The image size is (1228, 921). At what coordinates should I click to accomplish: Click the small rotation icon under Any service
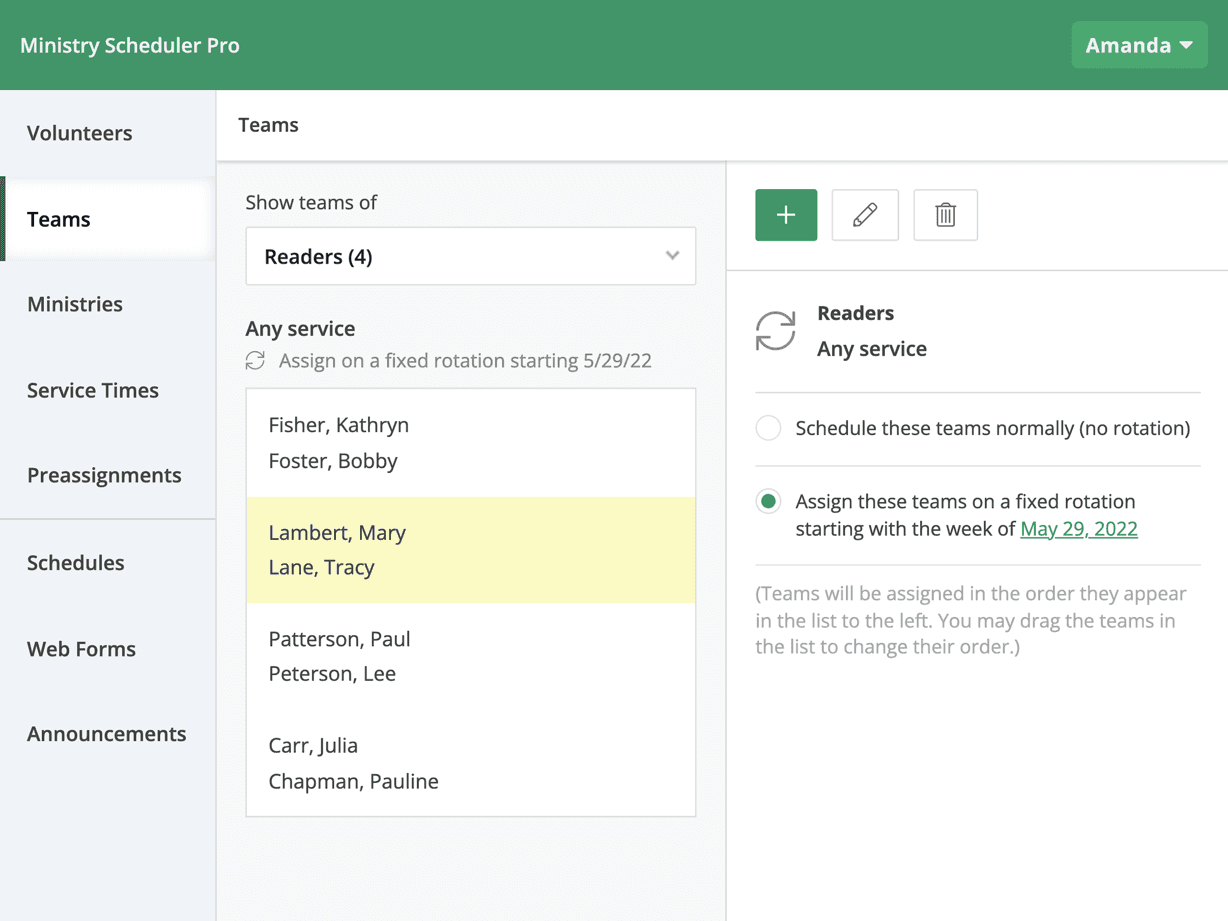(255, 361)
